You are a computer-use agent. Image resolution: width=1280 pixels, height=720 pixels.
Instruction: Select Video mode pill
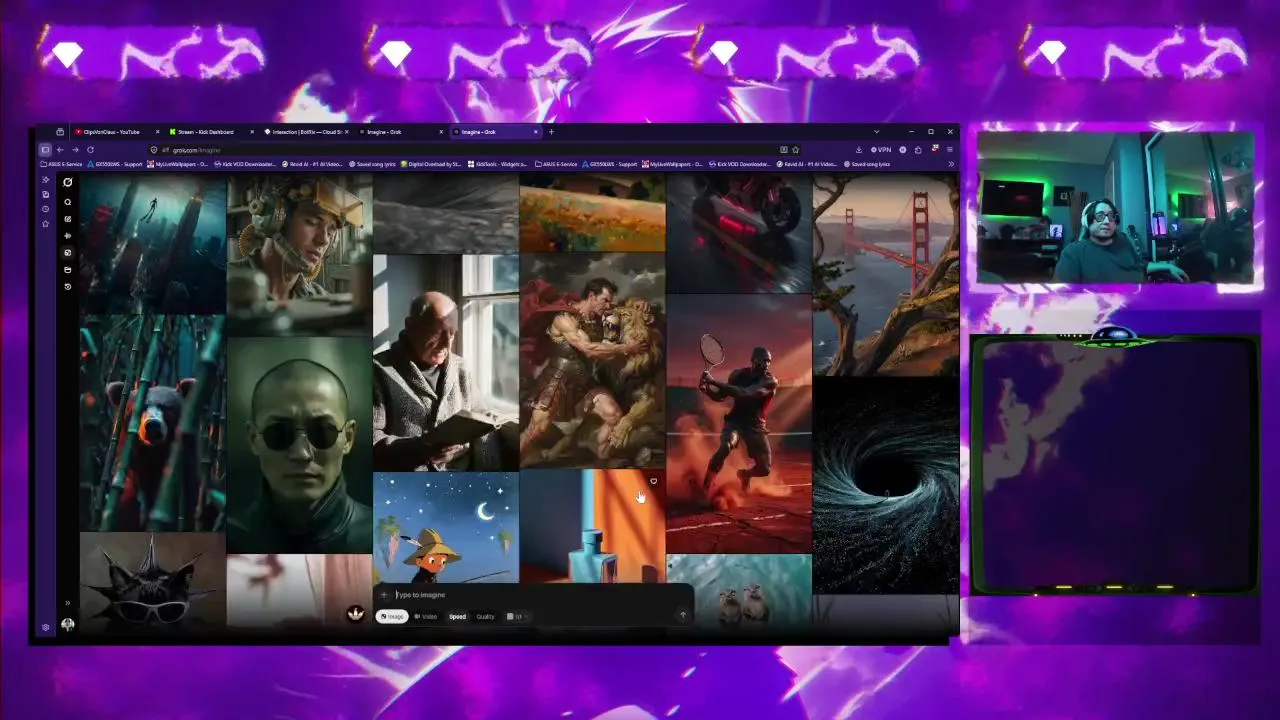point(426,616)
